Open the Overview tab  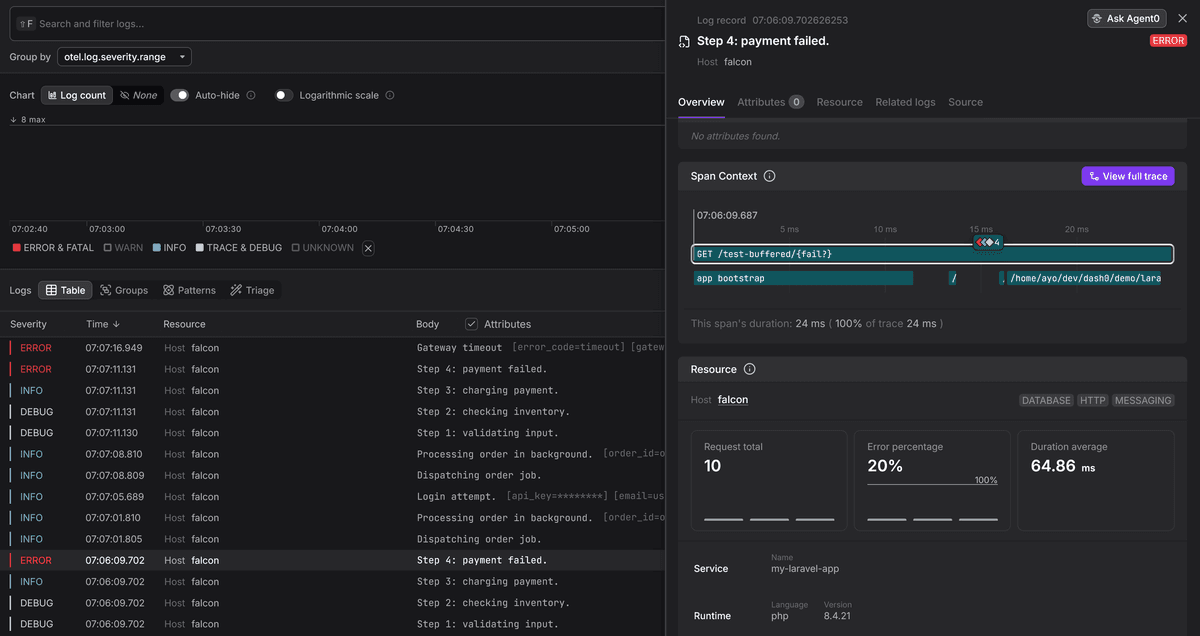point(701,102)
